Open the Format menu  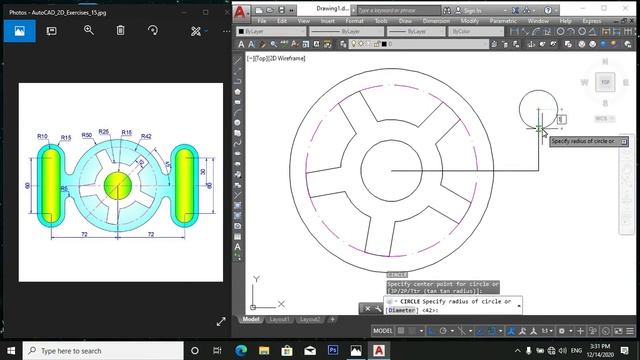point(354,21)
